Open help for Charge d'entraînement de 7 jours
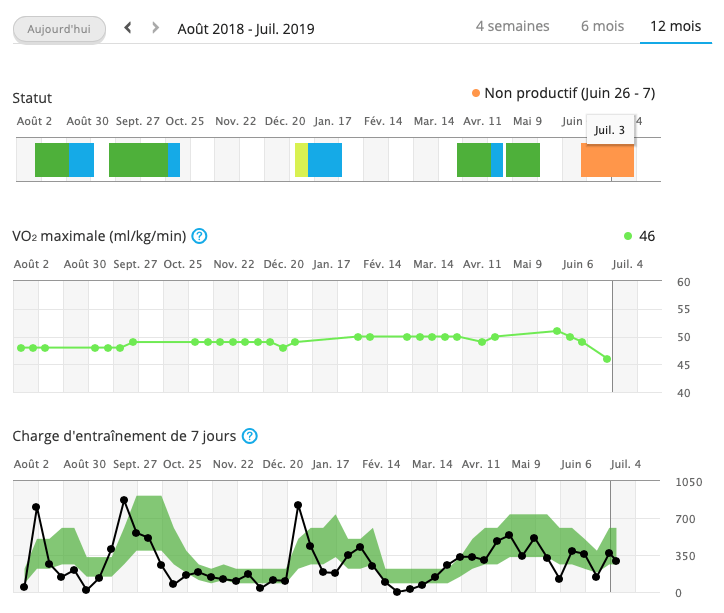724x613 pixels. pos(250,436)
